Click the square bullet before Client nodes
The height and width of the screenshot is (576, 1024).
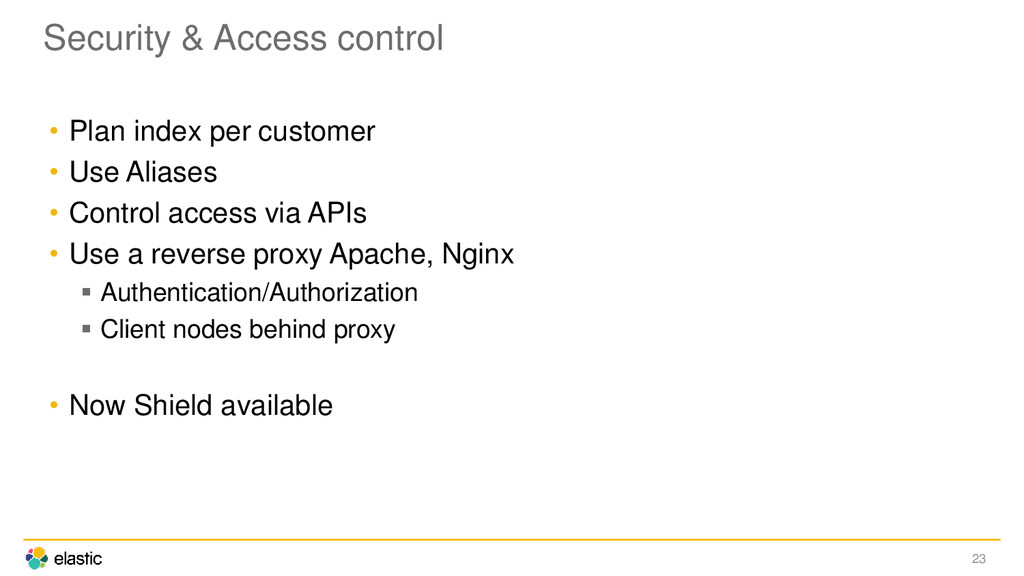(x=86, y=328)
